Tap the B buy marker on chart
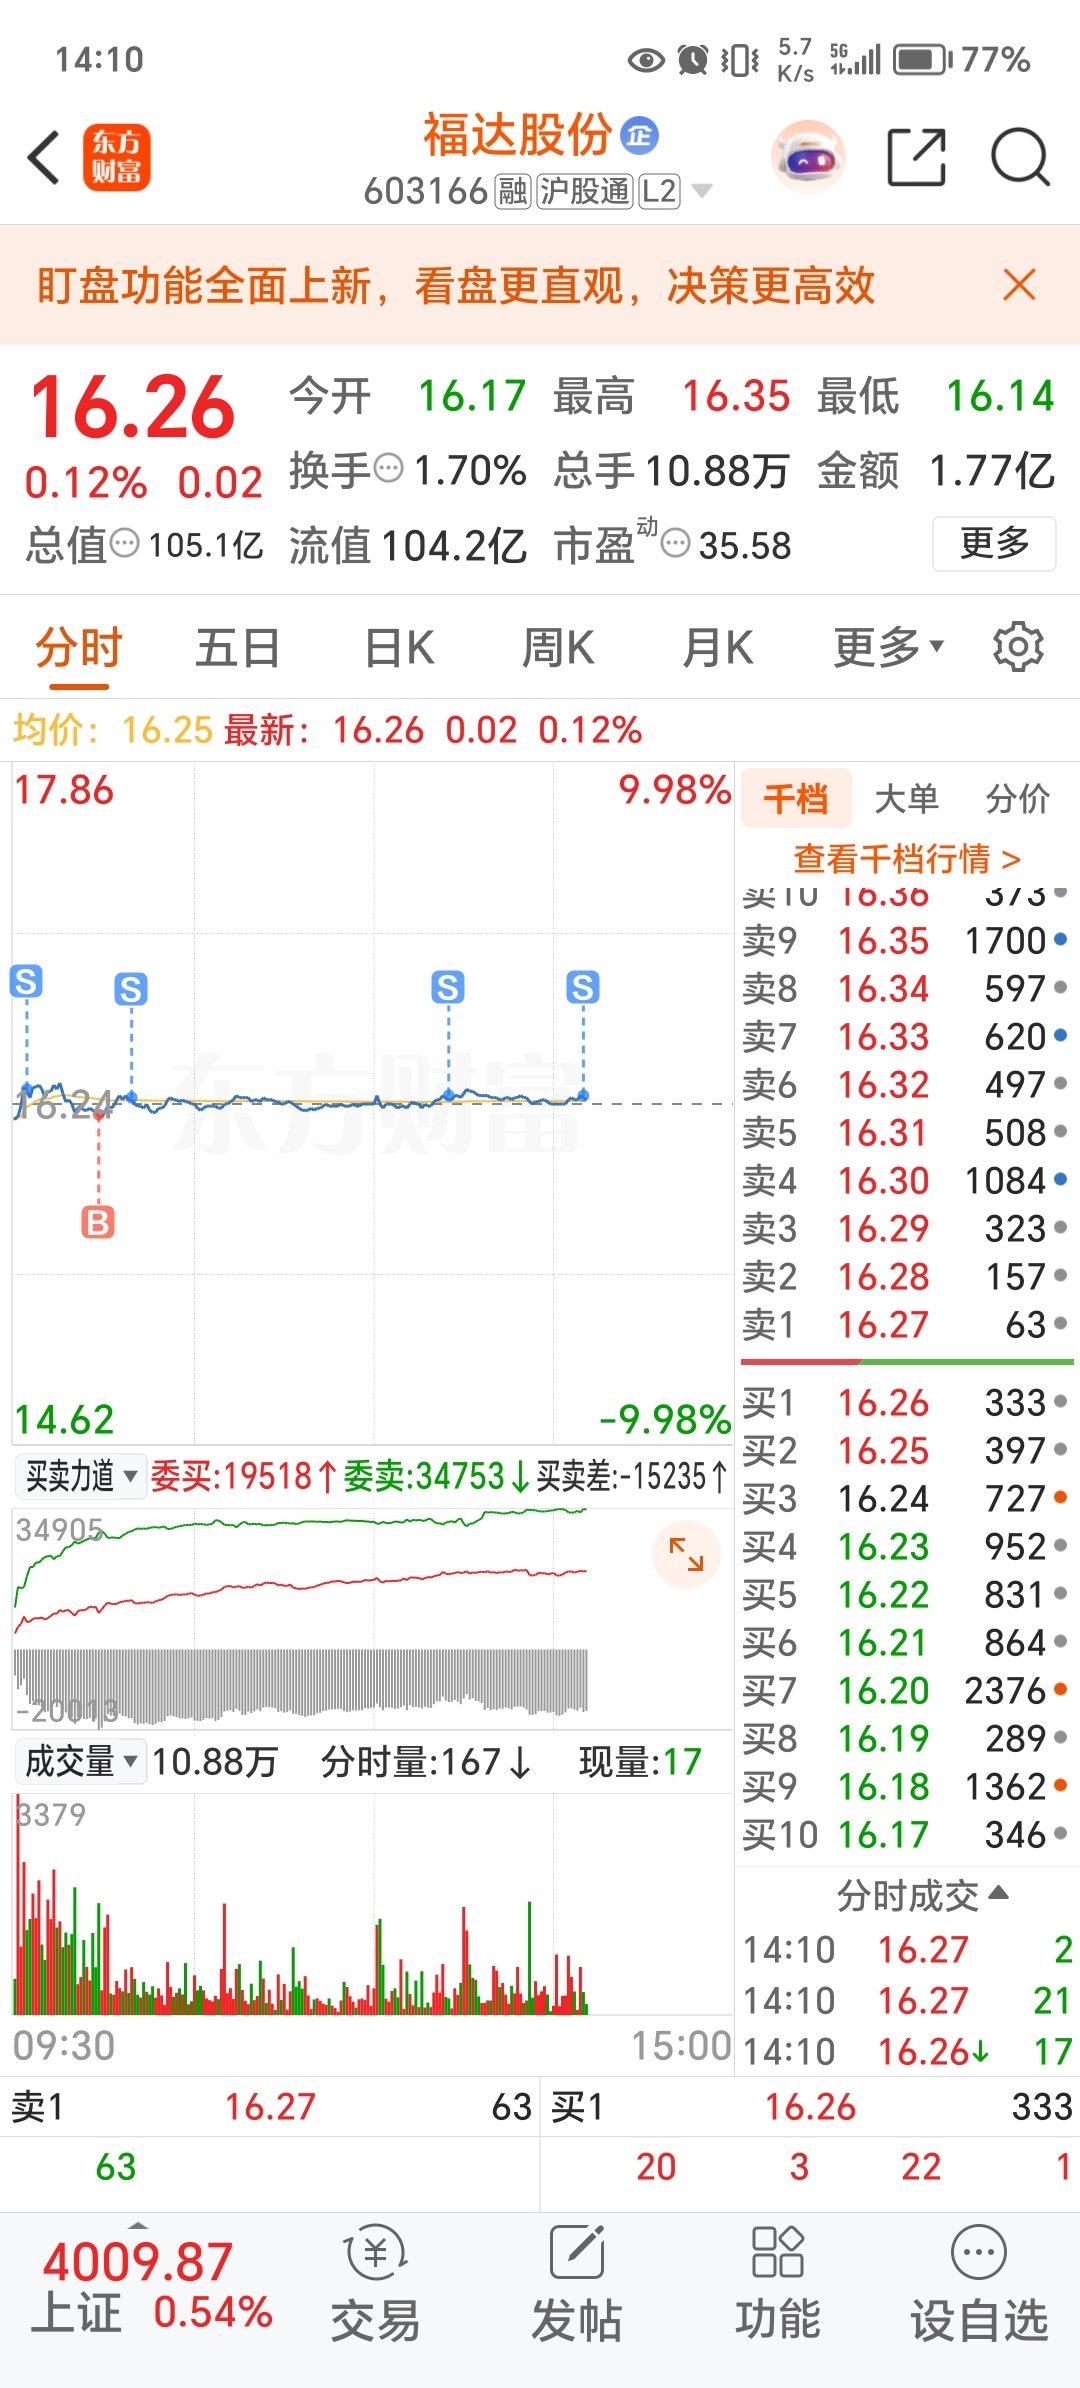The image size is (1080, 2388). (x=98, y=1222)
